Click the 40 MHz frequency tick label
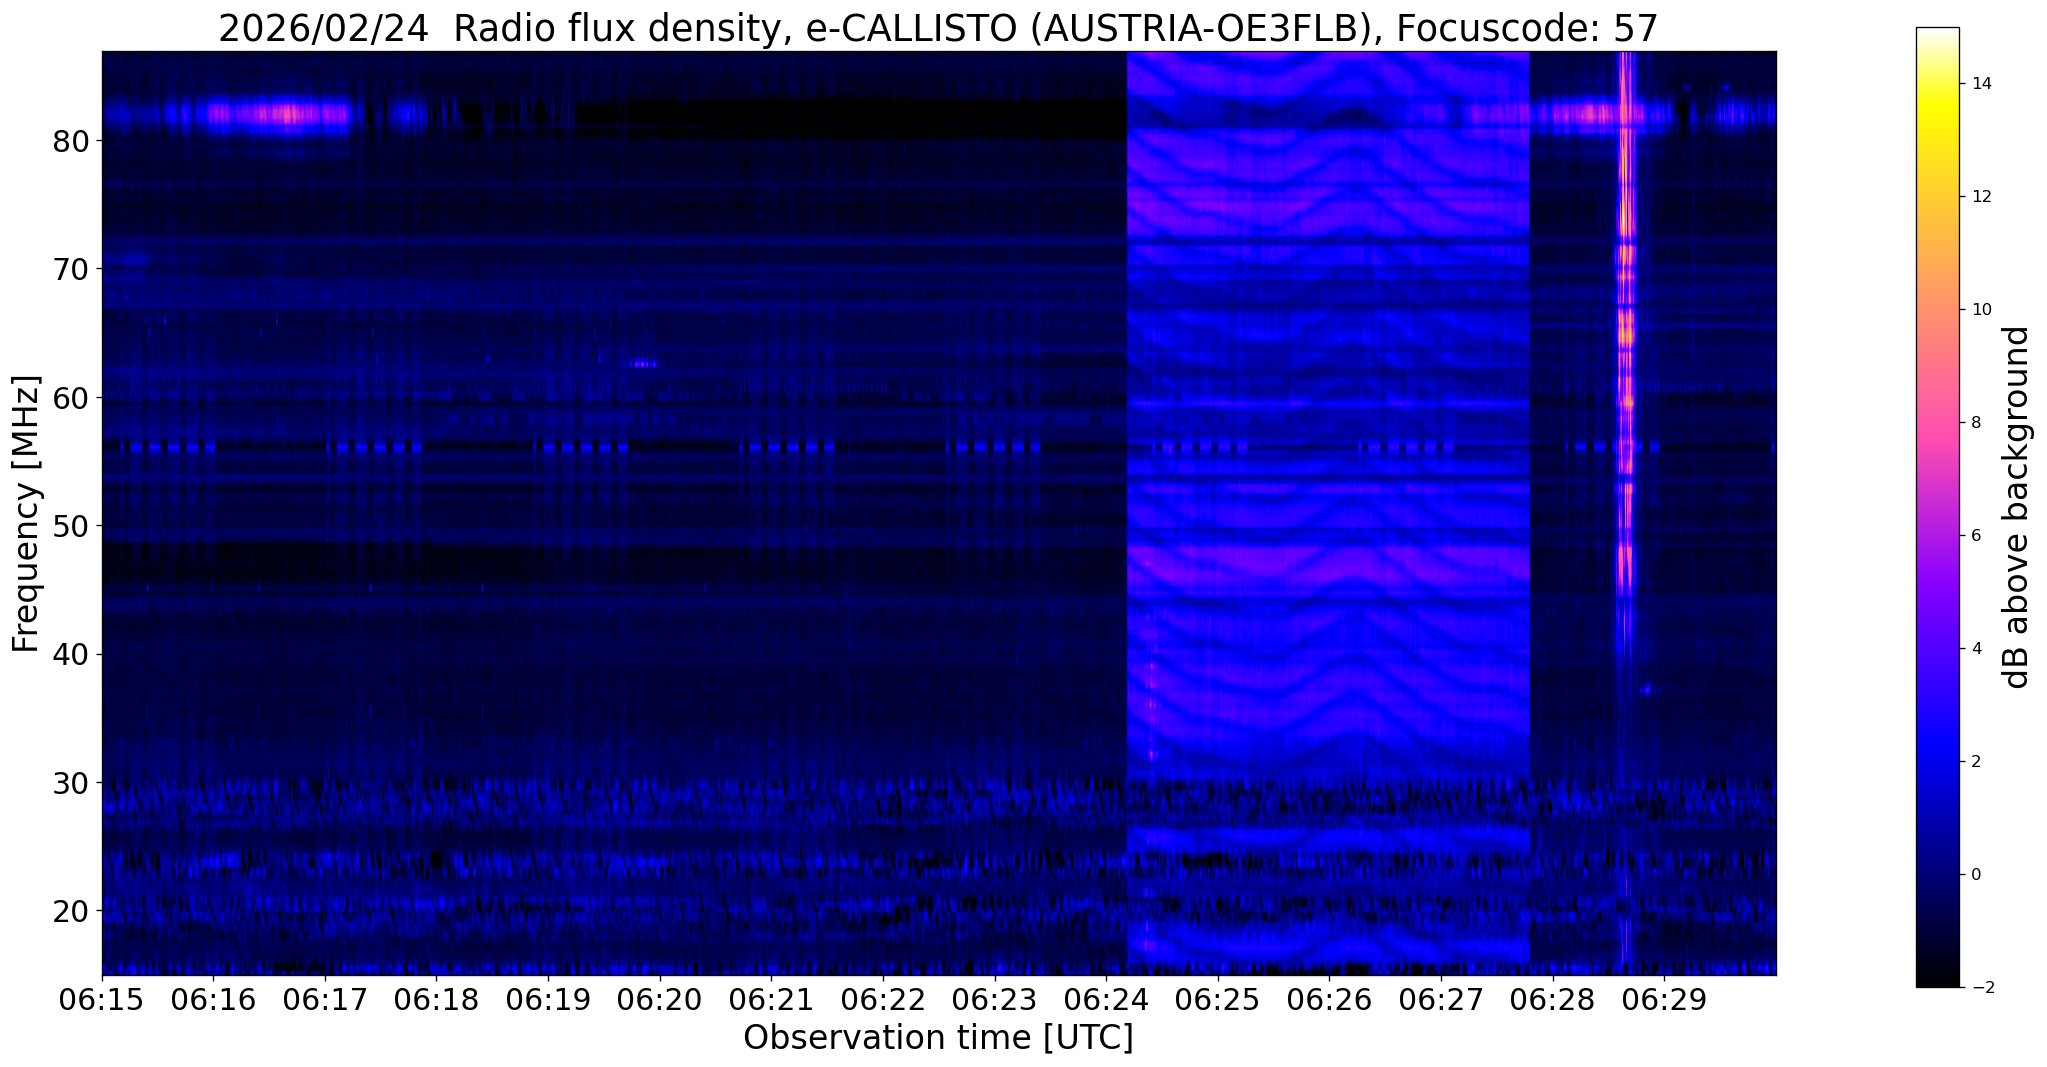 70,654
